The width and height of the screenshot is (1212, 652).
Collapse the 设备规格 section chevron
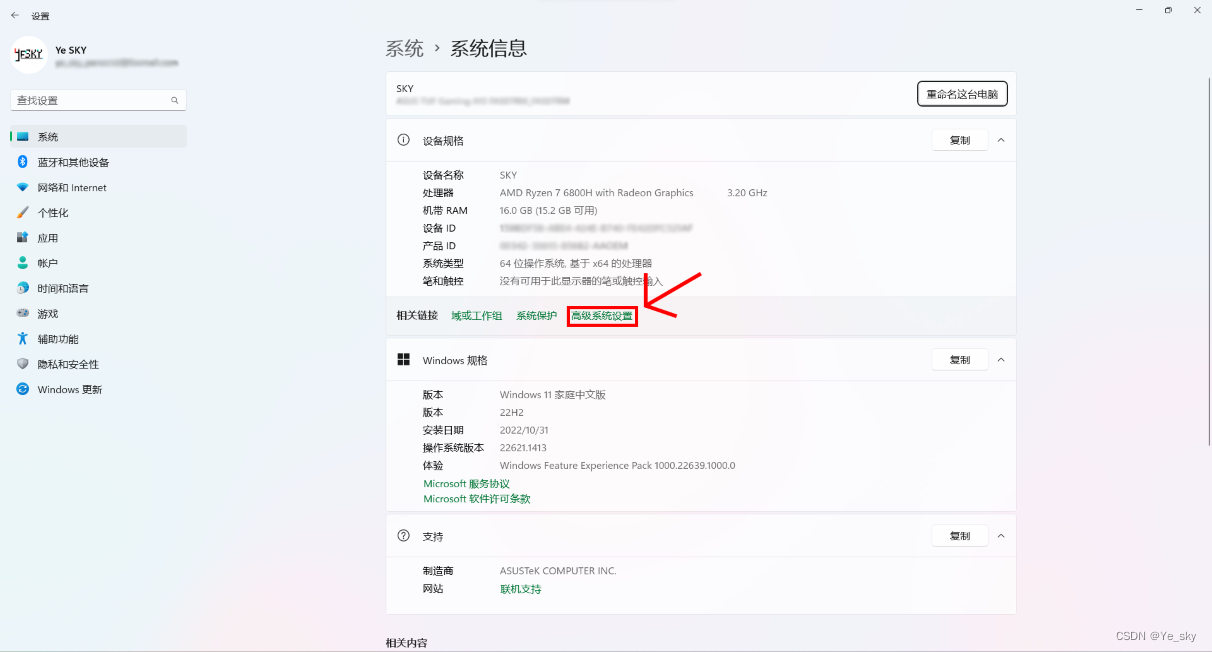tap(1001, 141)
